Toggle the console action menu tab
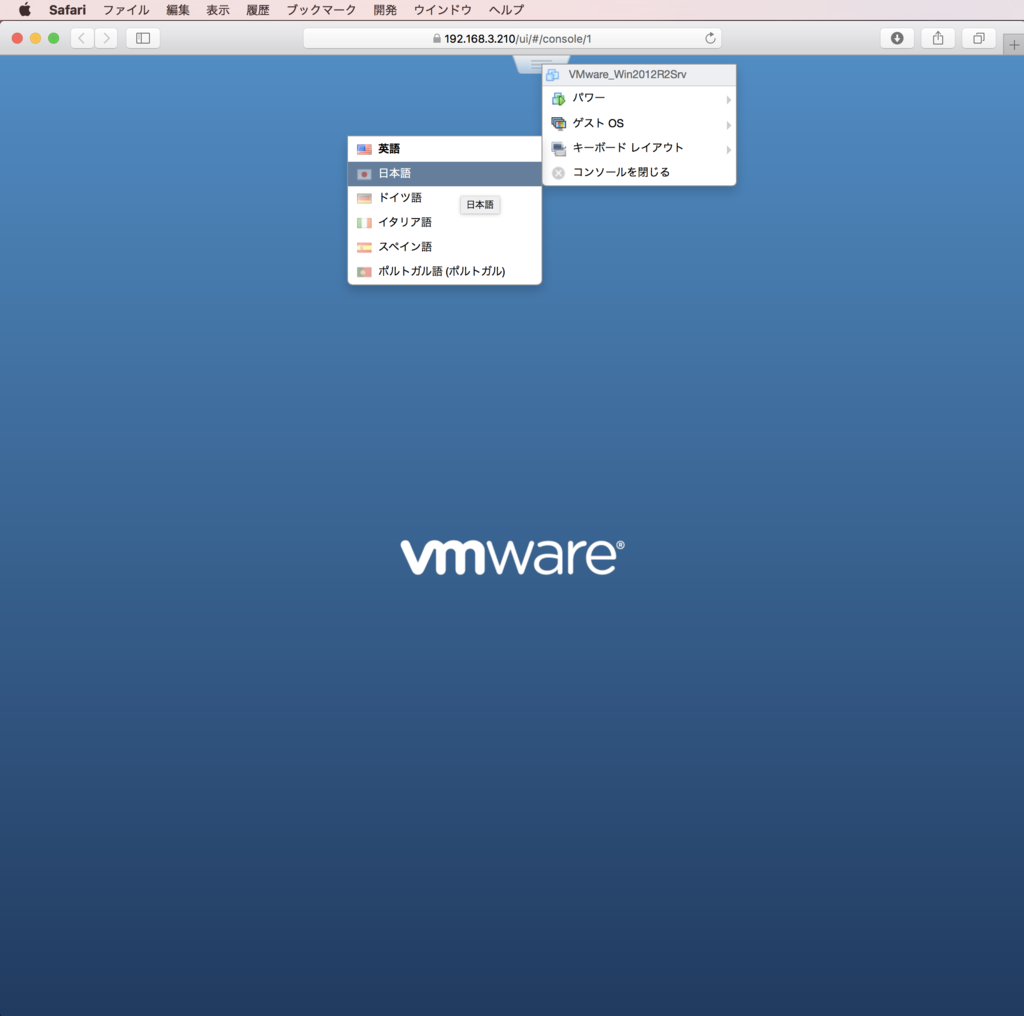 [x=530, y=64]
